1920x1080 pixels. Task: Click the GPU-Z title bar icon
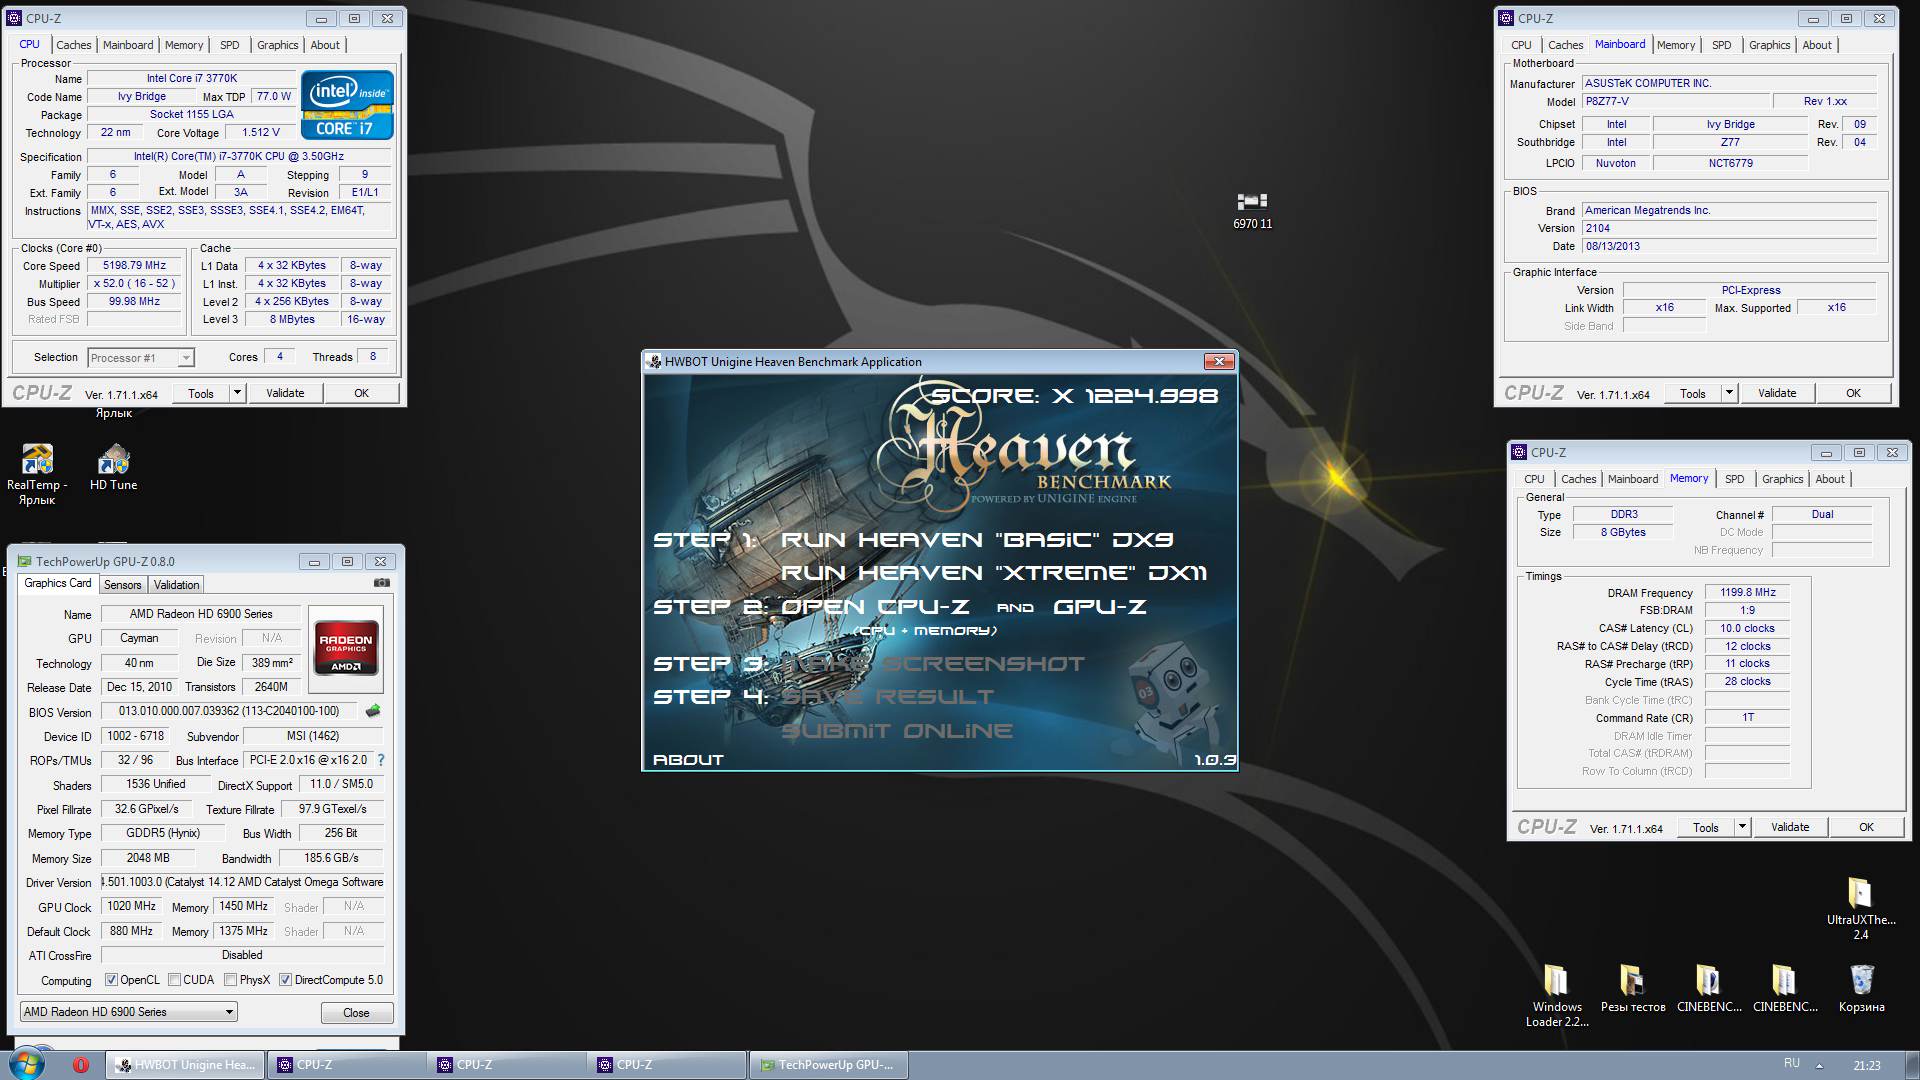pos(22,562)
